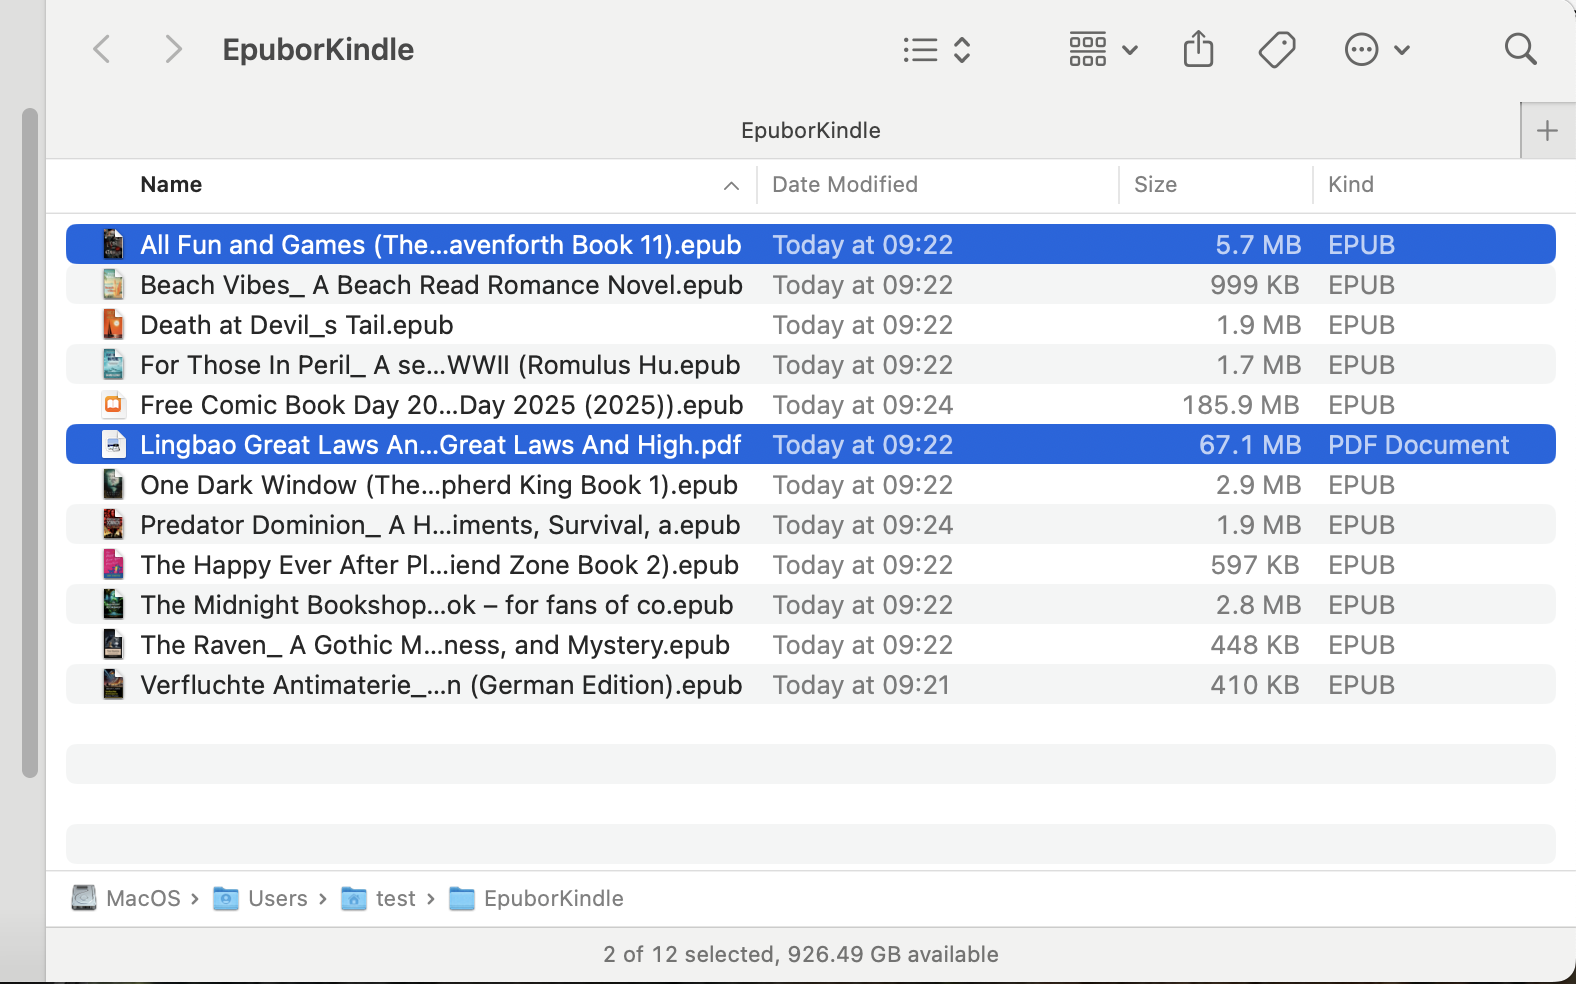The height and width of the screenshot is (984, 1576).
Task: Click the Search magnifier icon
Action: coord(1521,49)
